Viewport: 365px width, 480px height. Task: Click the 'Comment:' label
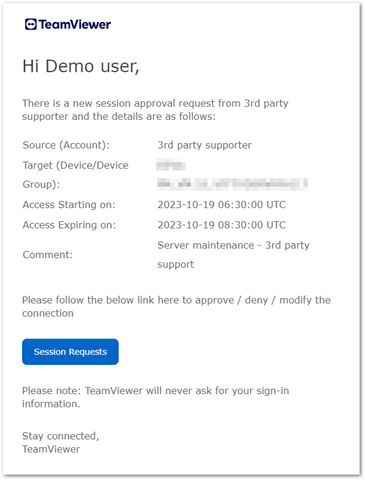48,255
